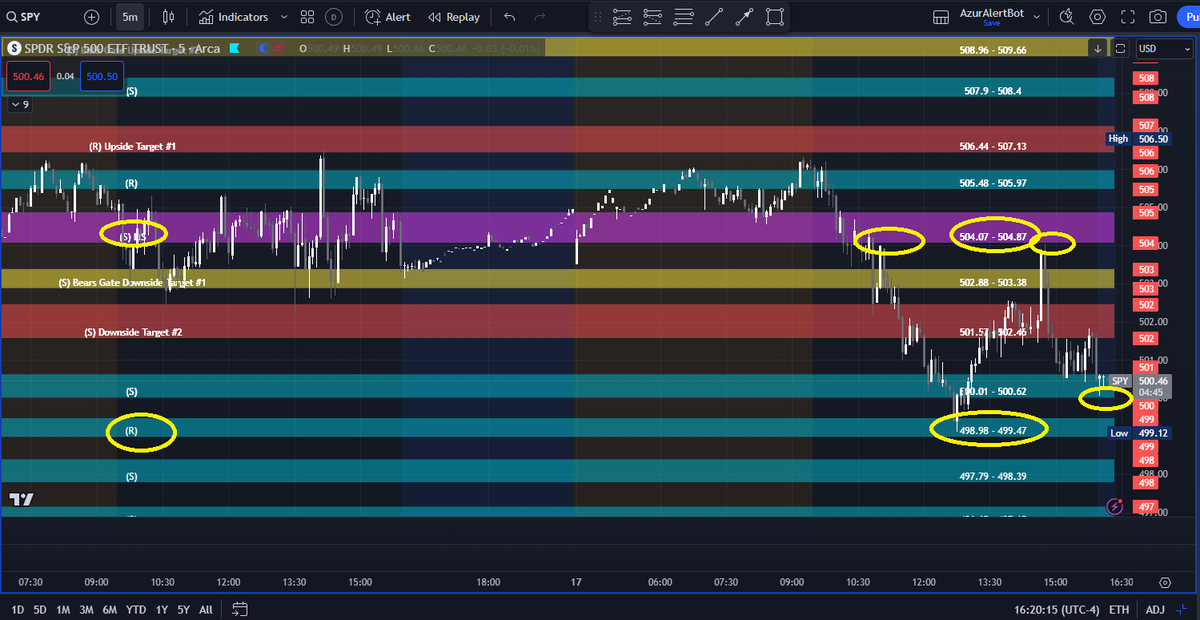This screenshot has height=620, width=1200.
Task: Toggle ADJ dividend adjustment
Action: pyautogui.click(x=1154, y=609)
